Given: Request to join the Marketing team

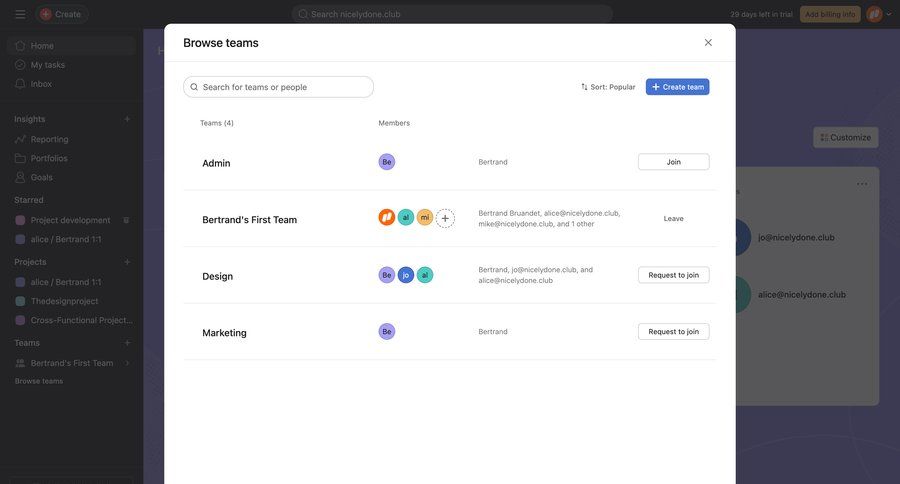Looking at the screenshot, I should pyautogui.click(x=673, y=331).
